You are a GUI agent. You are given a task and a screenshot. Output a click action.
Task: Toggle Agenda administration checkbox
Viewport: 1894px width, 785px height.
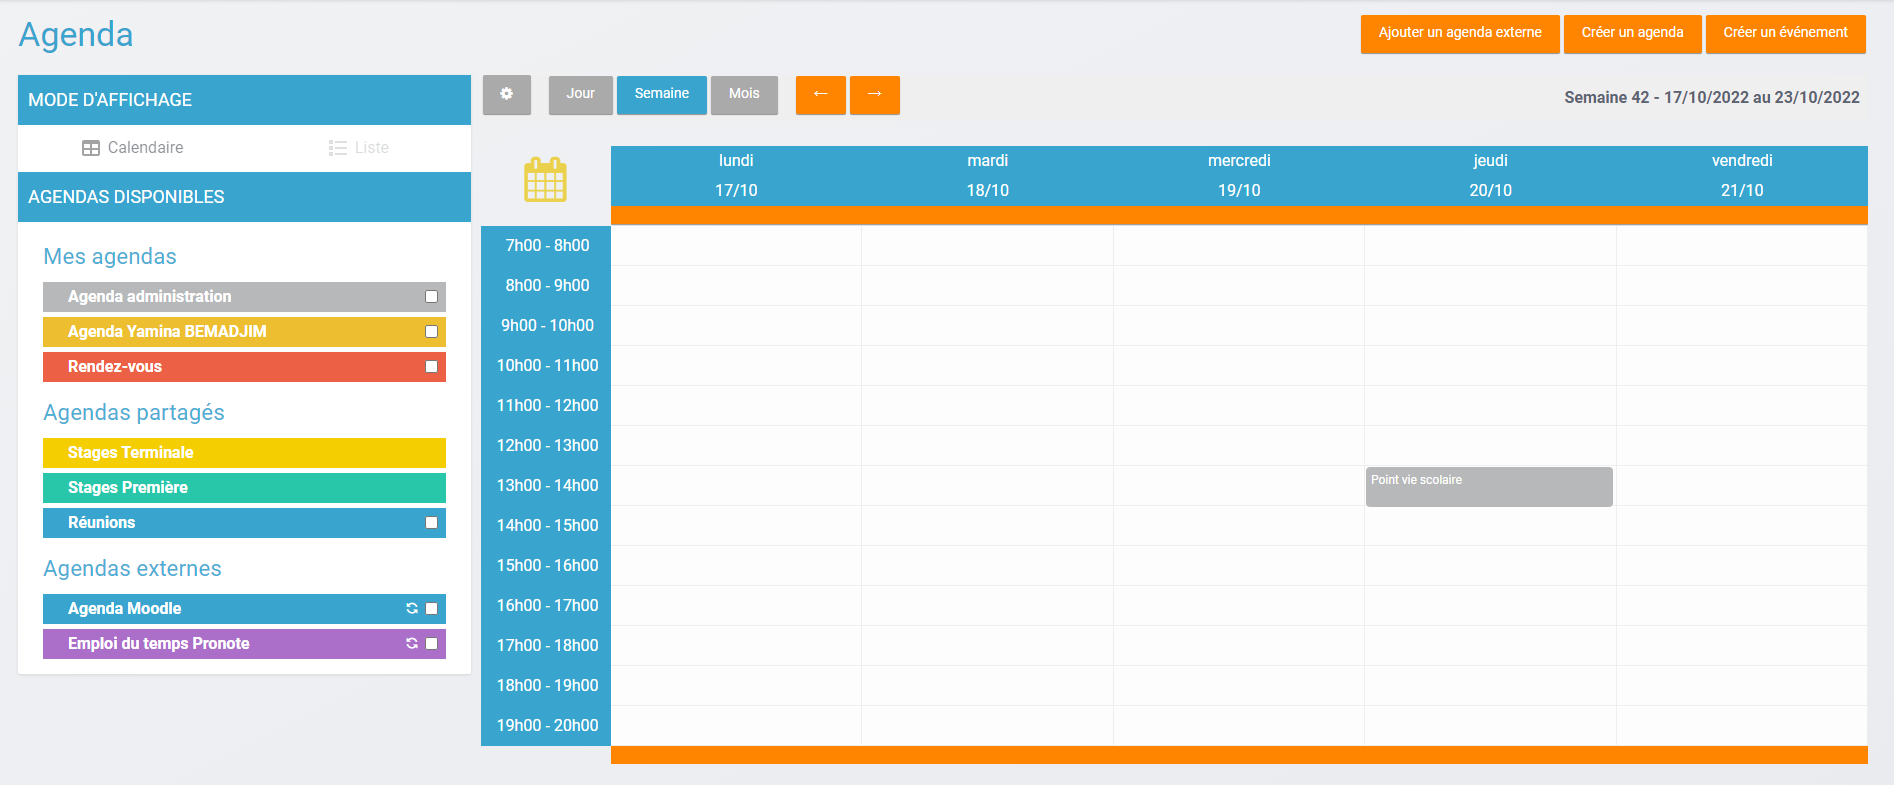tap(431, 297)
